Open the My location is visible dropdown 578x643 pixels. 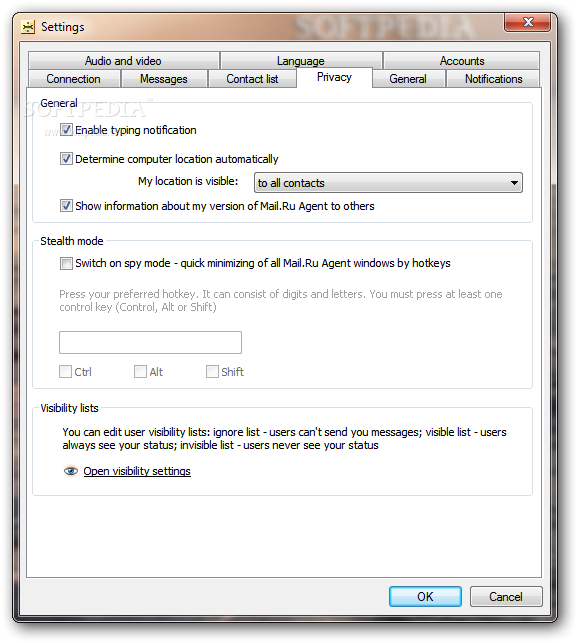(x=388, y=182)
